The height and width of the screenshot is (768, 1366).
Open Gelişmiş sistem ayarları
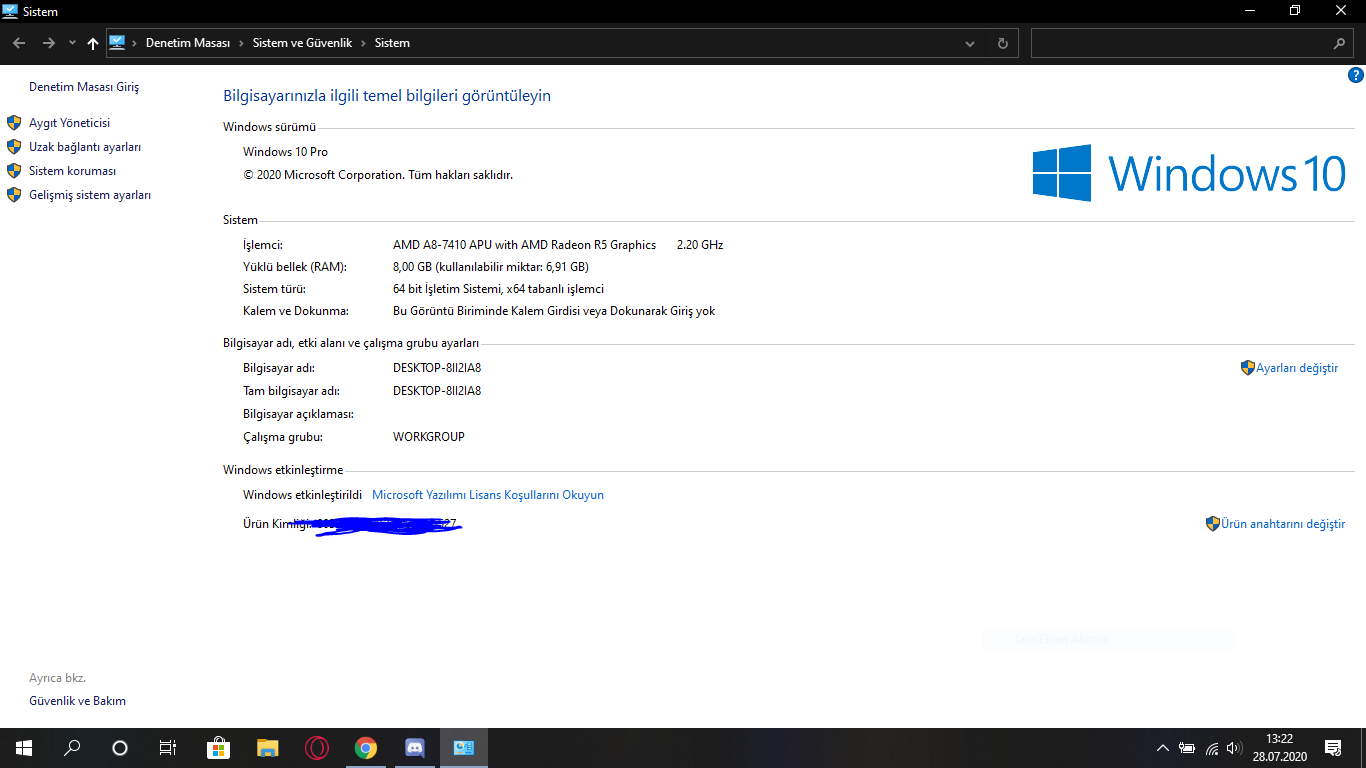tap(90, 195)
